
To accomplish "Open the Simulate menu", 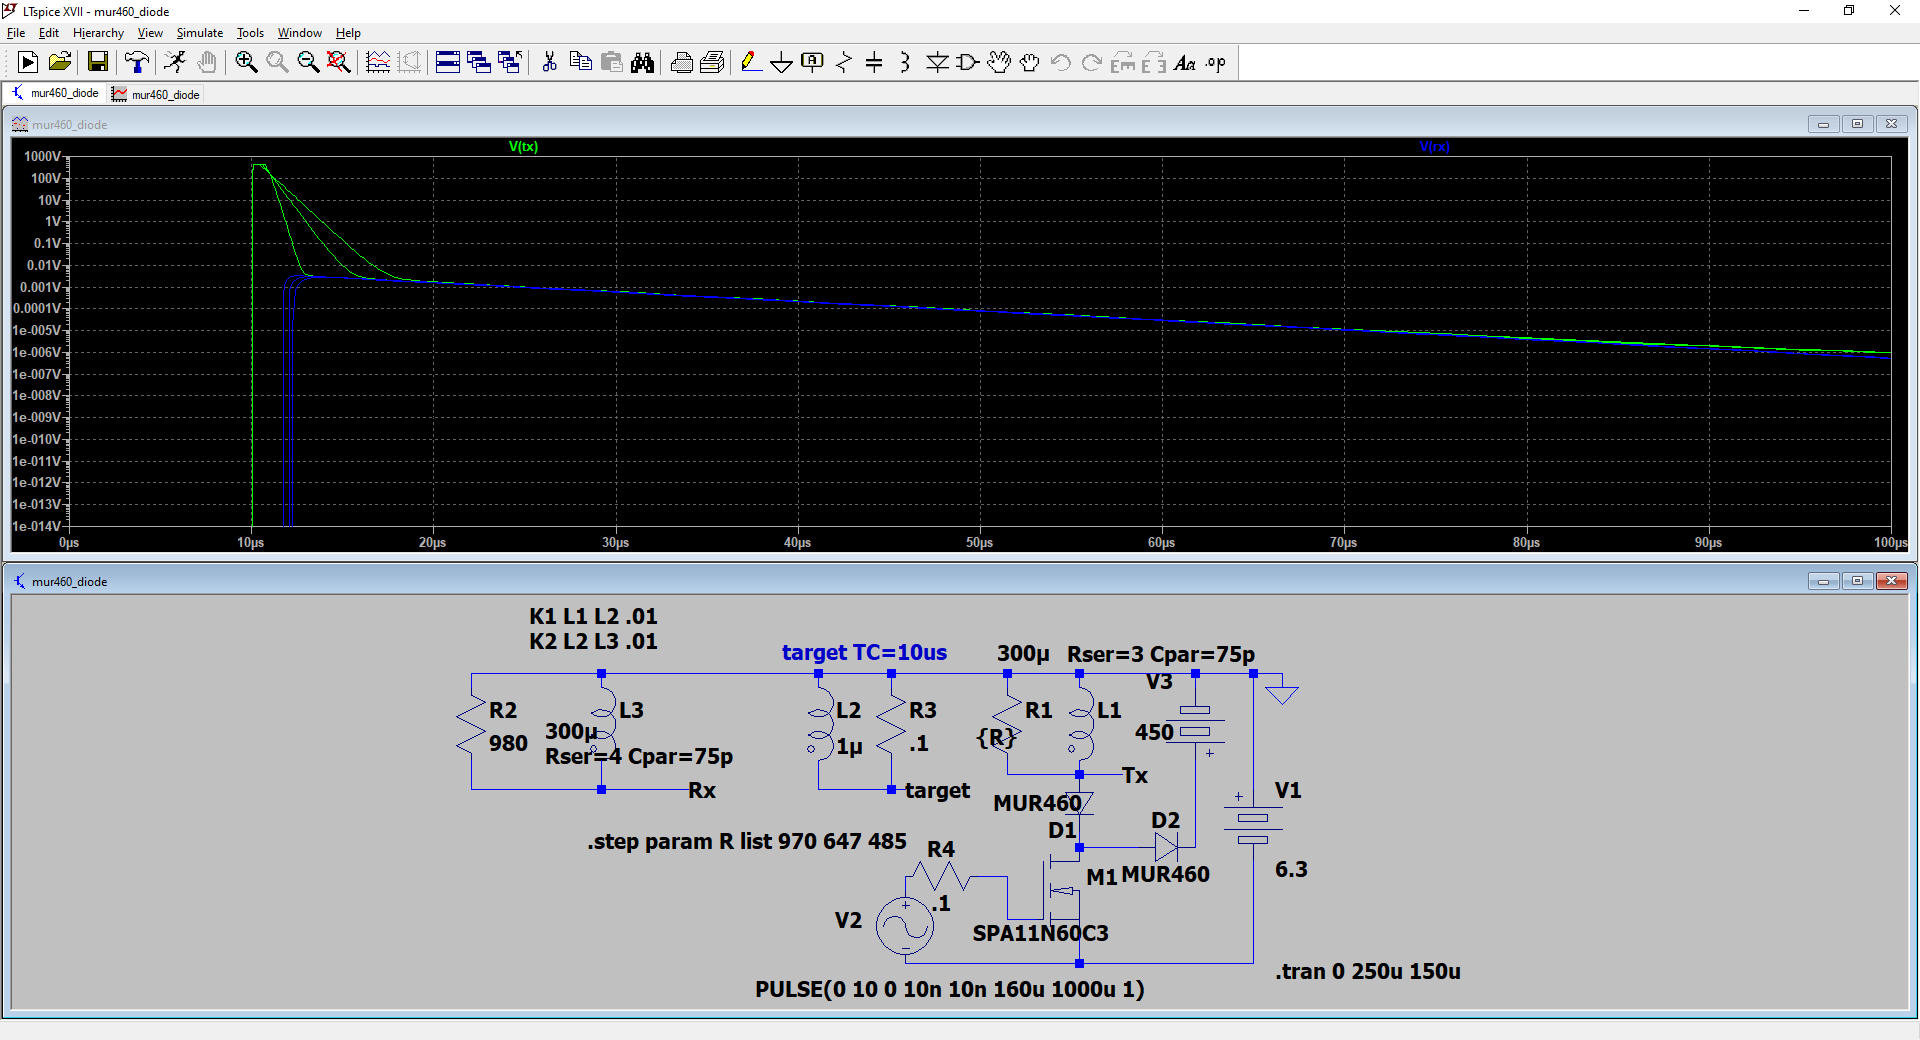I will (x=199, y=33).
